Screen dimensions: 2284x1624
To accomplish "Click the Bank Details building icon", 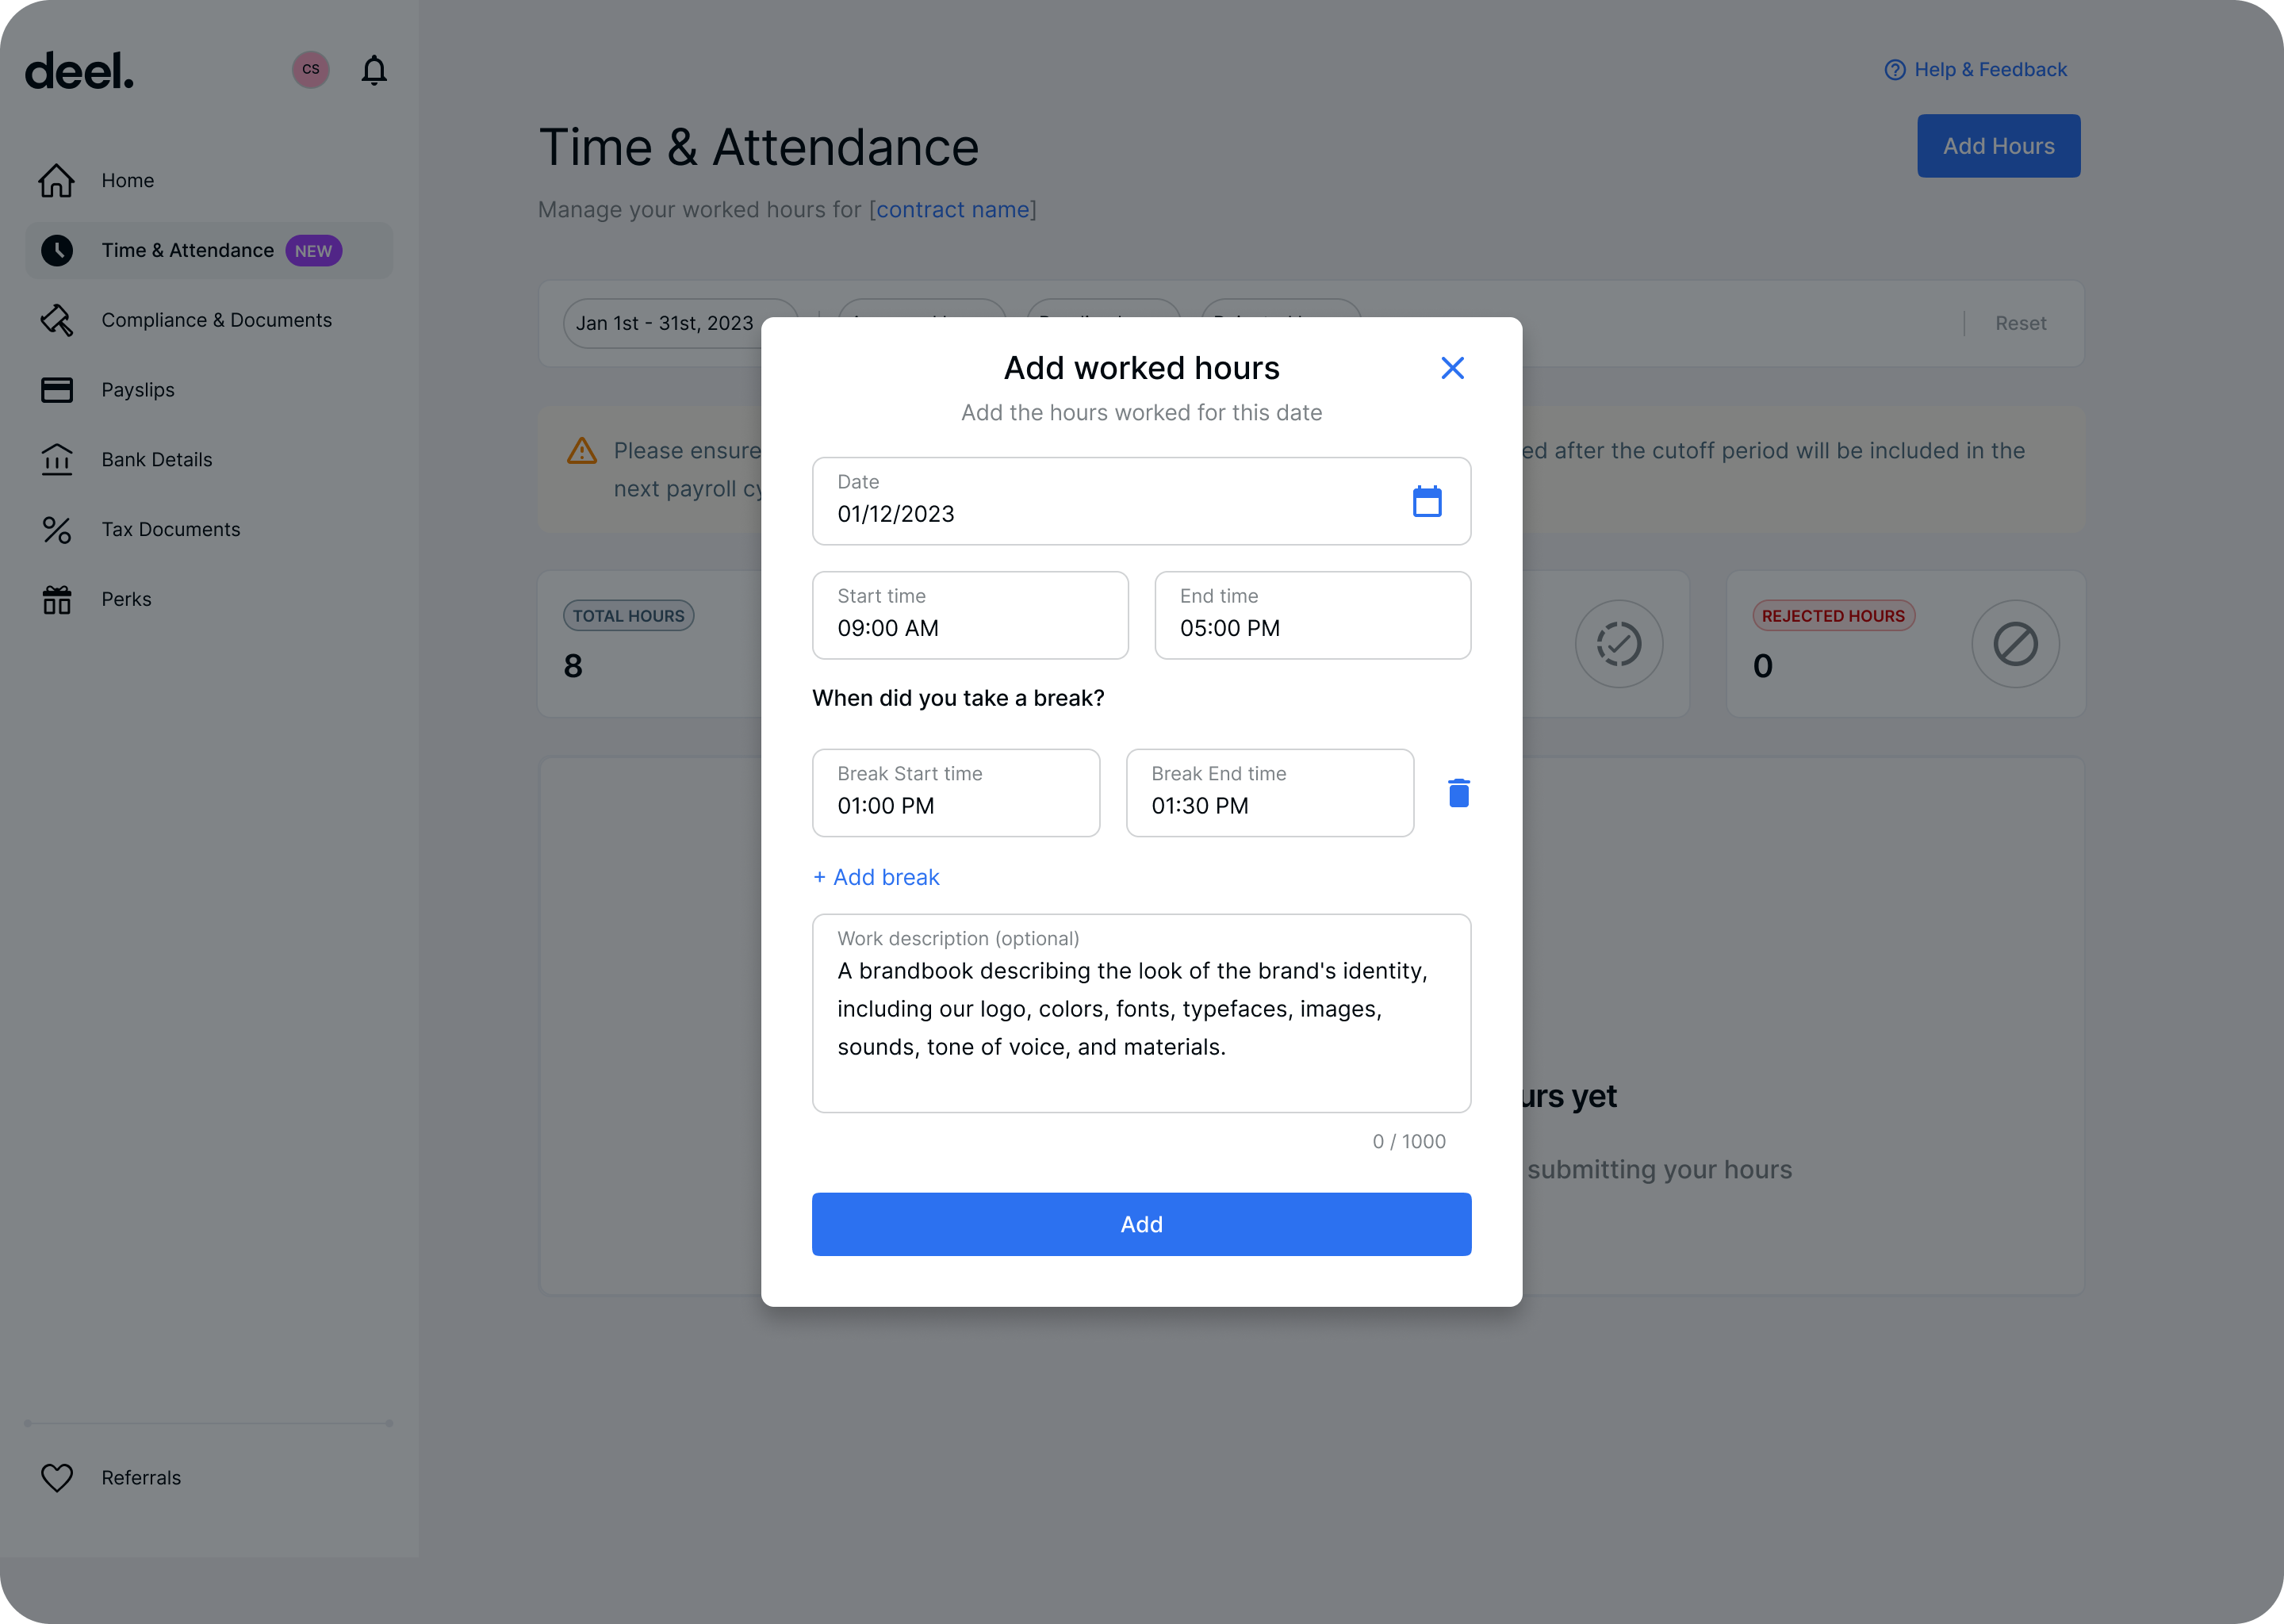I will (57, 460).
